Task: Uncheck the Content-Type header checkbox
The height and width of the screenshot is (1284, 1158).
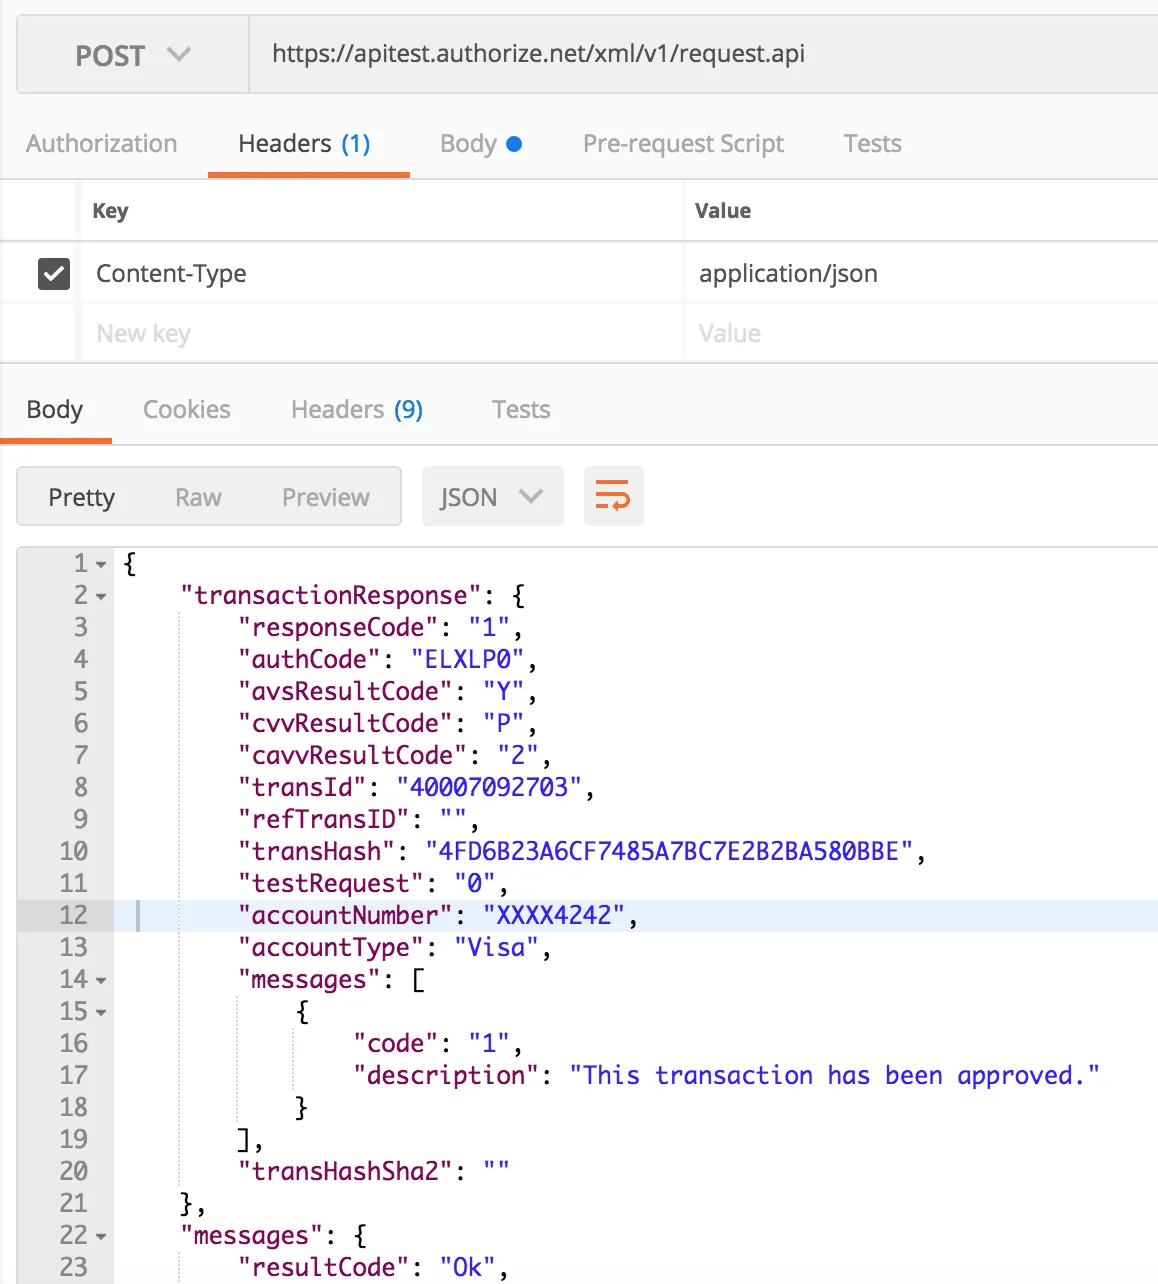Action: pyautogui.click(x=54, y=273)
